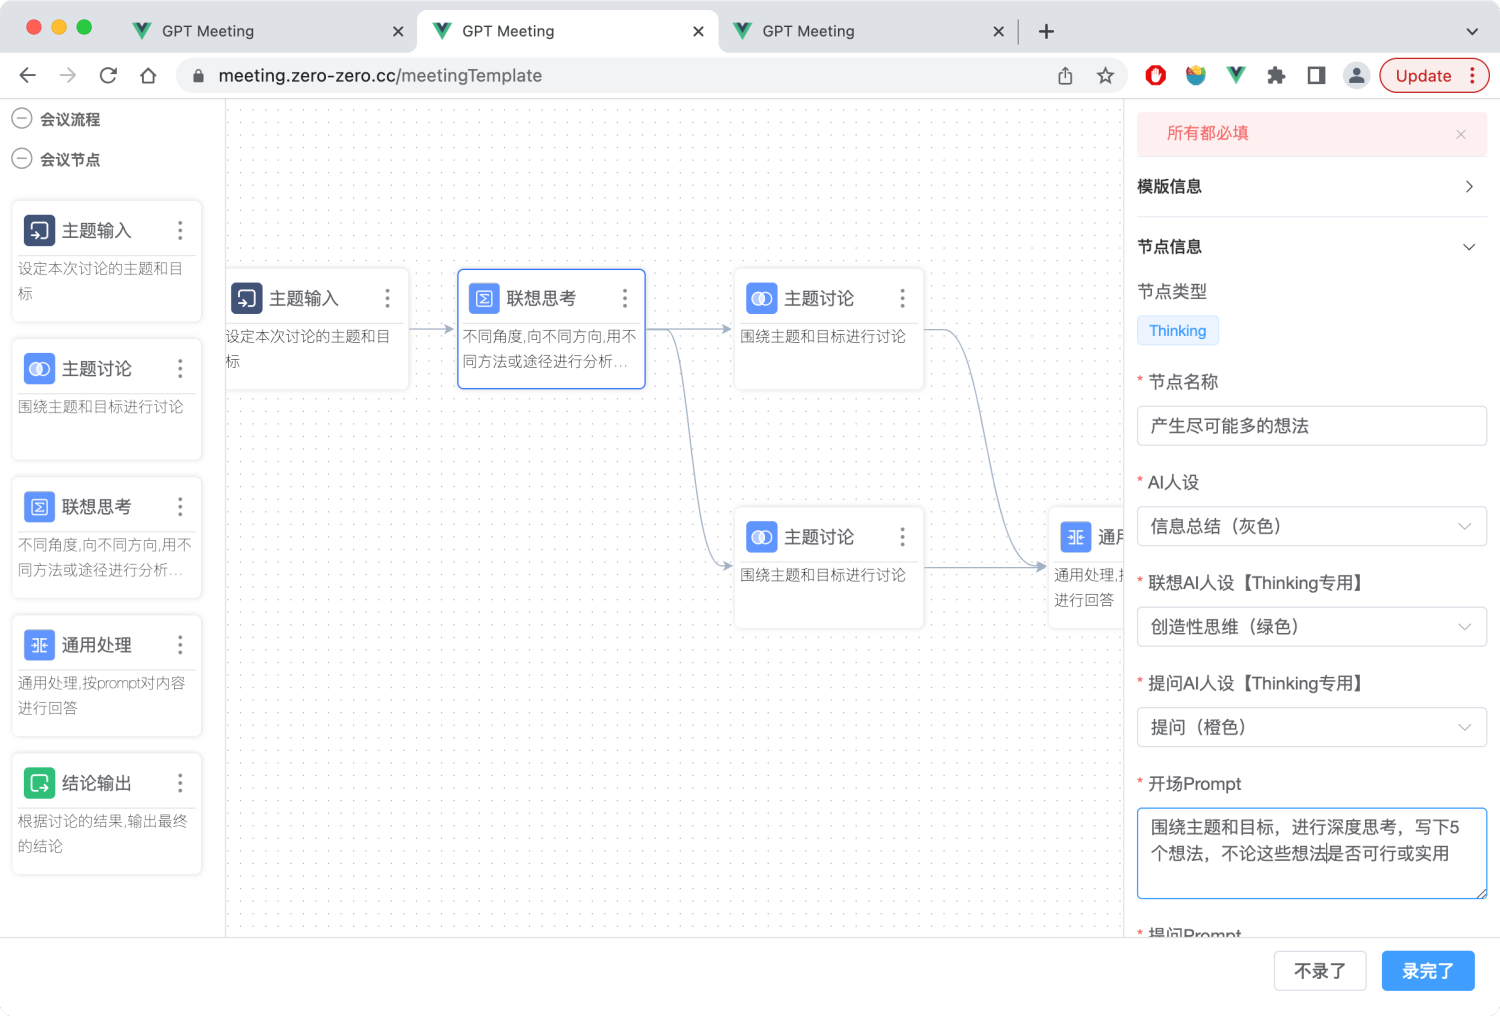The width and height of the screenshot is (1500, 1016).
Task: Open the kebab menu of sidebar 主题讨论 card
Action: [180, 369]
